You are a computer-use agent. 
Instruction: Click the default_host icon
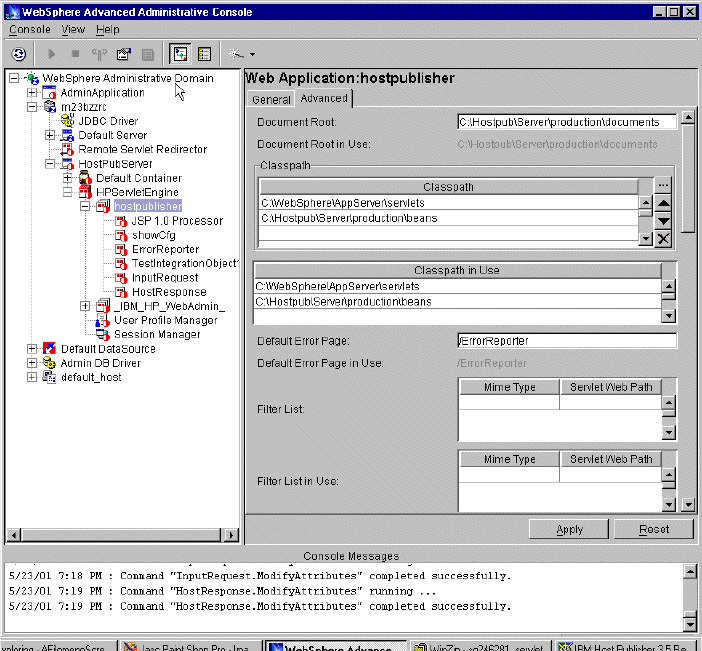click(49, 377)
